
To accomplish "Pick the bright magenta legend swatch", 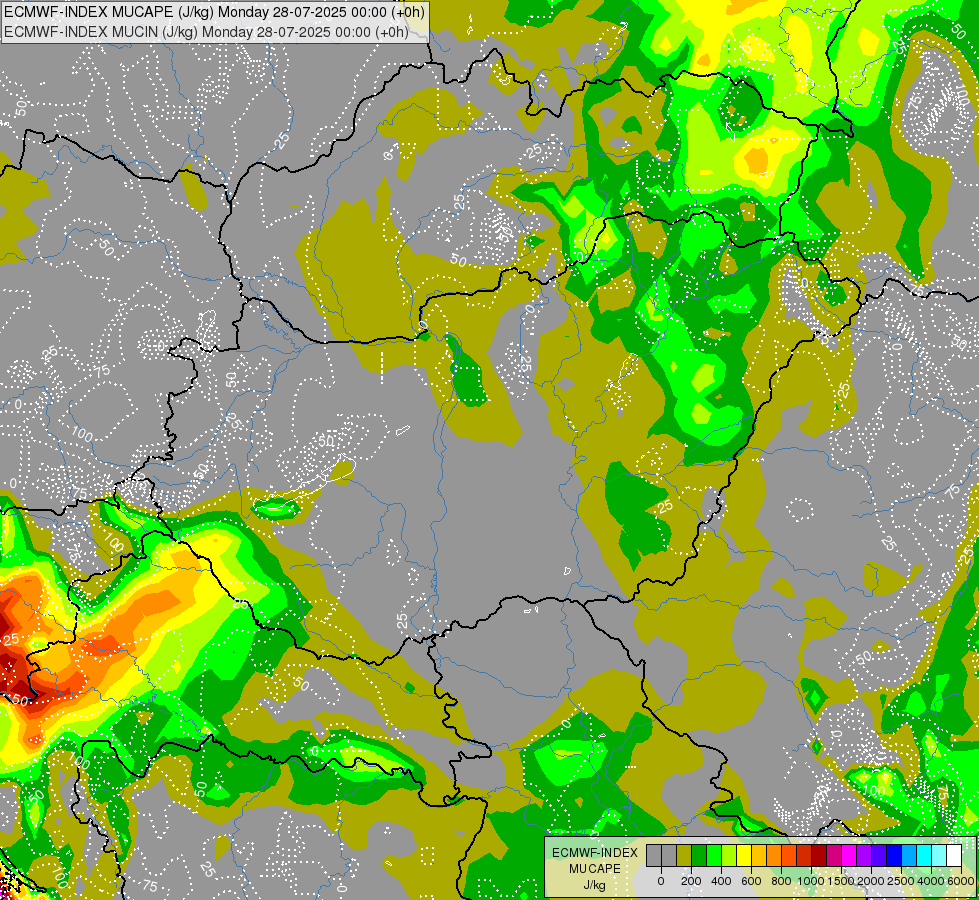I will (x=849, y=856).
